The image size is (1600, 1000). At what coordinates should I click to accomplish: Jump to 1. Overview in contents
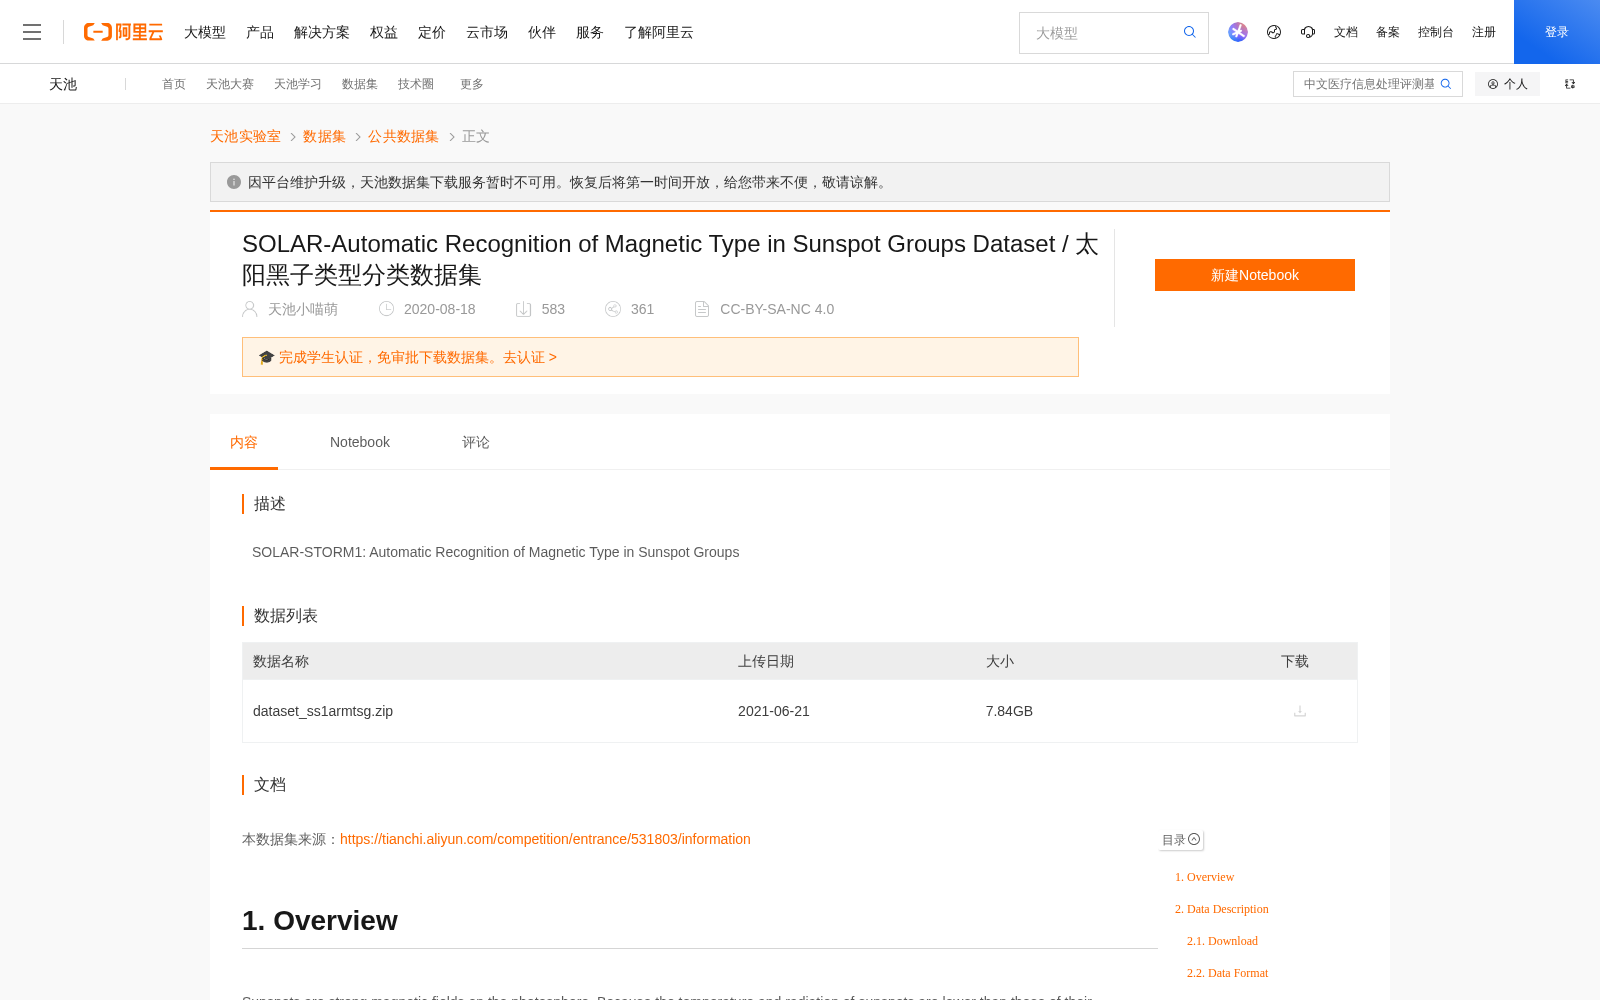[x=1204, y=877]
